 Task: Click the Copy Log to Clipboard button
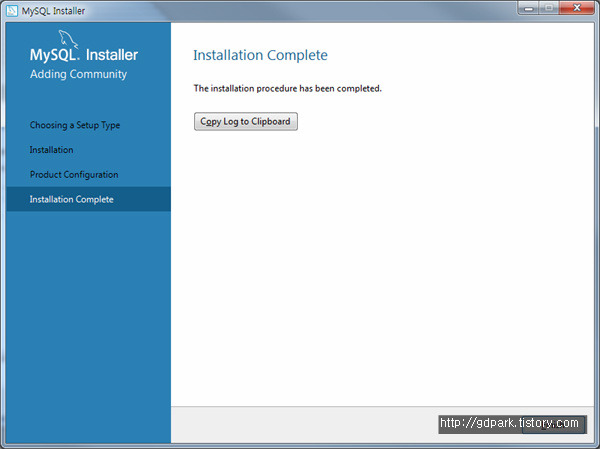click(x=246, y=121)
